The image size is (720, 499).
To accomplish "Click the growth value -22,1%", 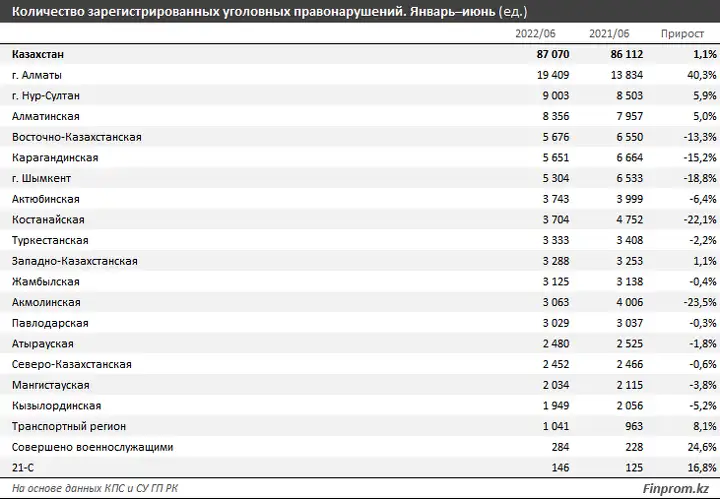I will [x=700, y=219].
